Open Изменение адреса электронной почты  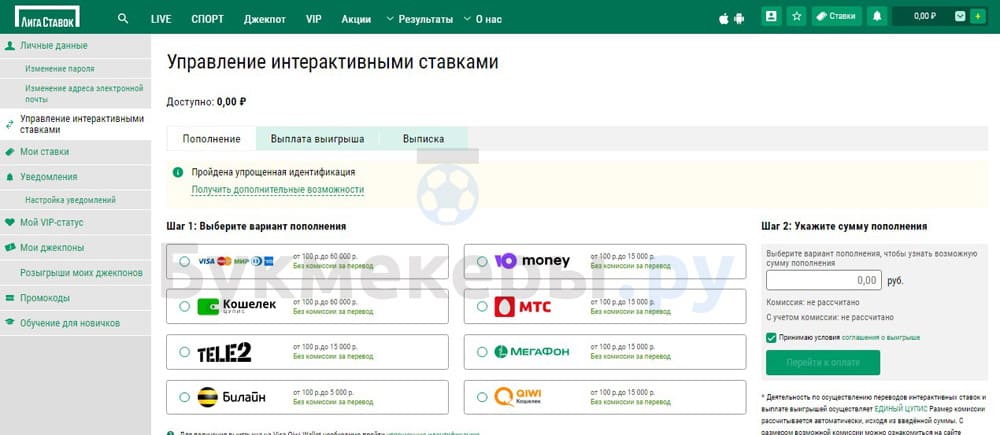click(x=84, y=94)
